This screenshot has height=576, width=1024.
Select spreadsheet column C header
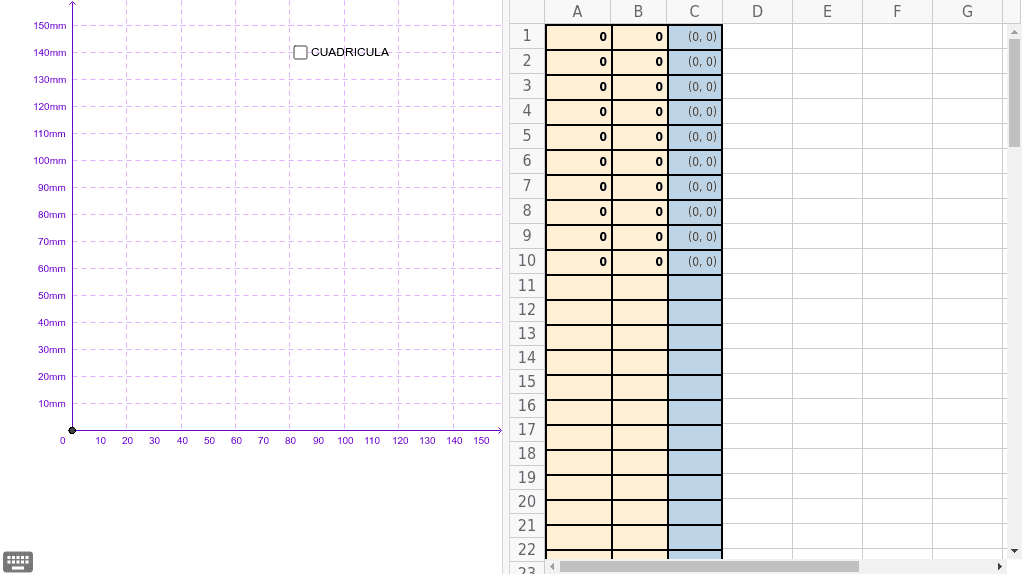tap(695, 12)
